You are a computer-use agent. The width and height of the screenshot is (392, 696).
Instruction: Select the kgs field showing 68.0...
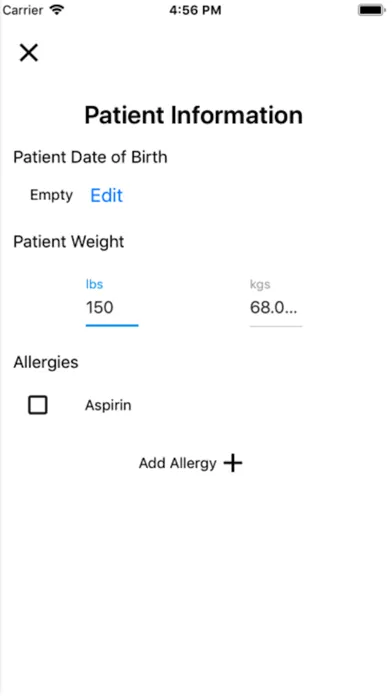(276, 307)
